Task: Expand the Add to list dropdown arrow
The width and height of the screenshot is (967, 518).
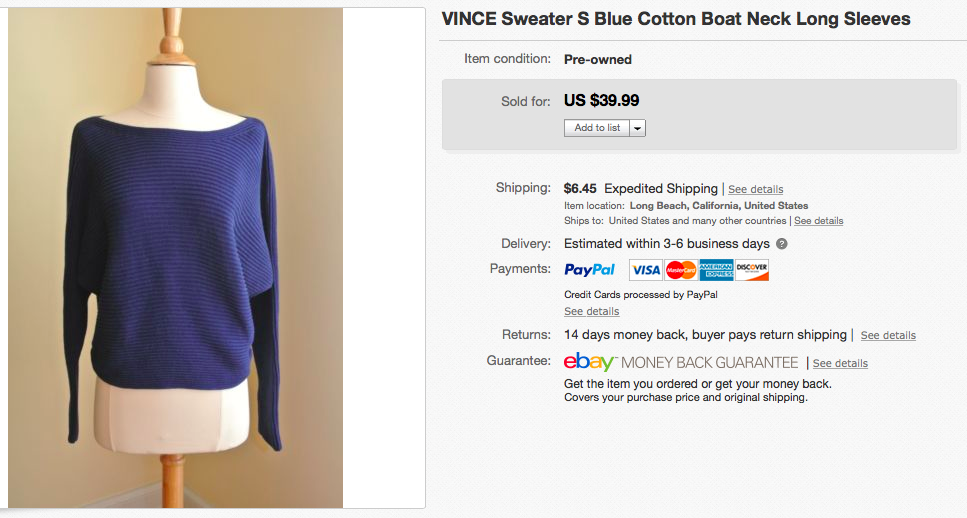Action: point(638,128)
